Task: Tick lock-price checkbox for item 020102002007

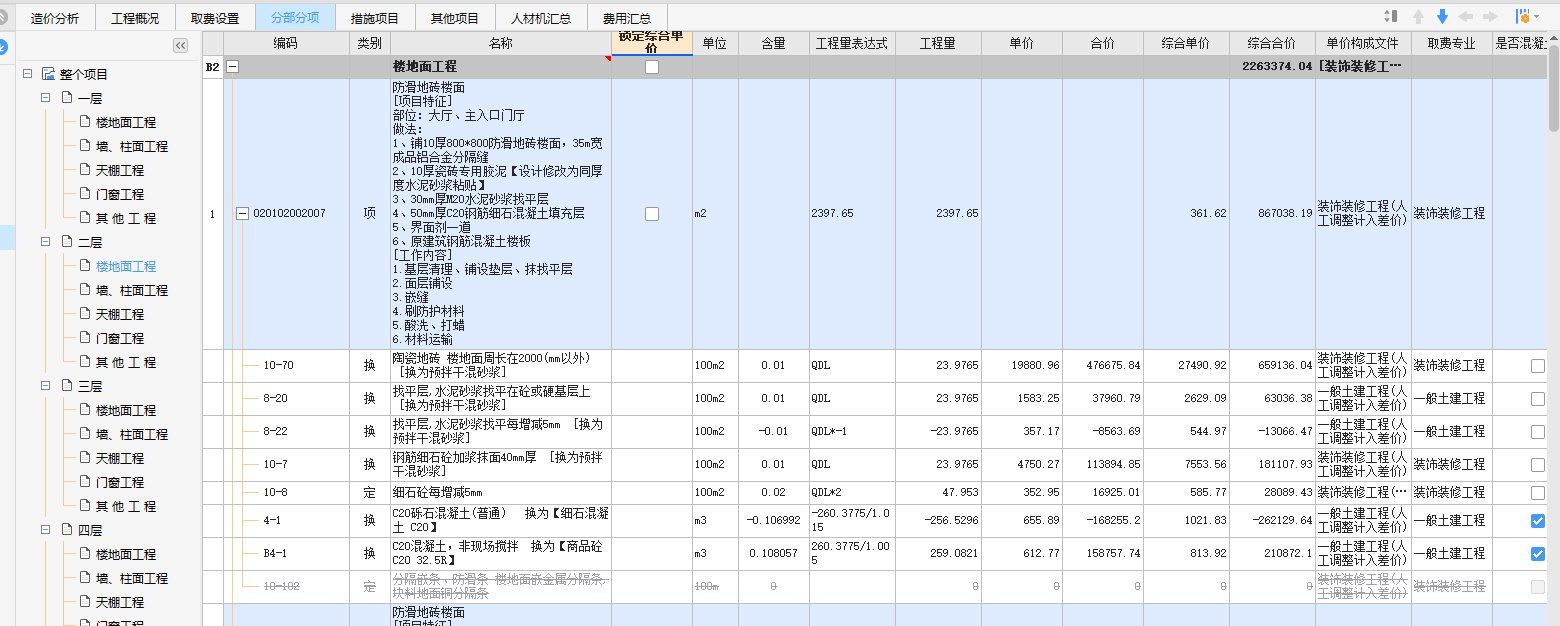Action: [x=652, y=213]
